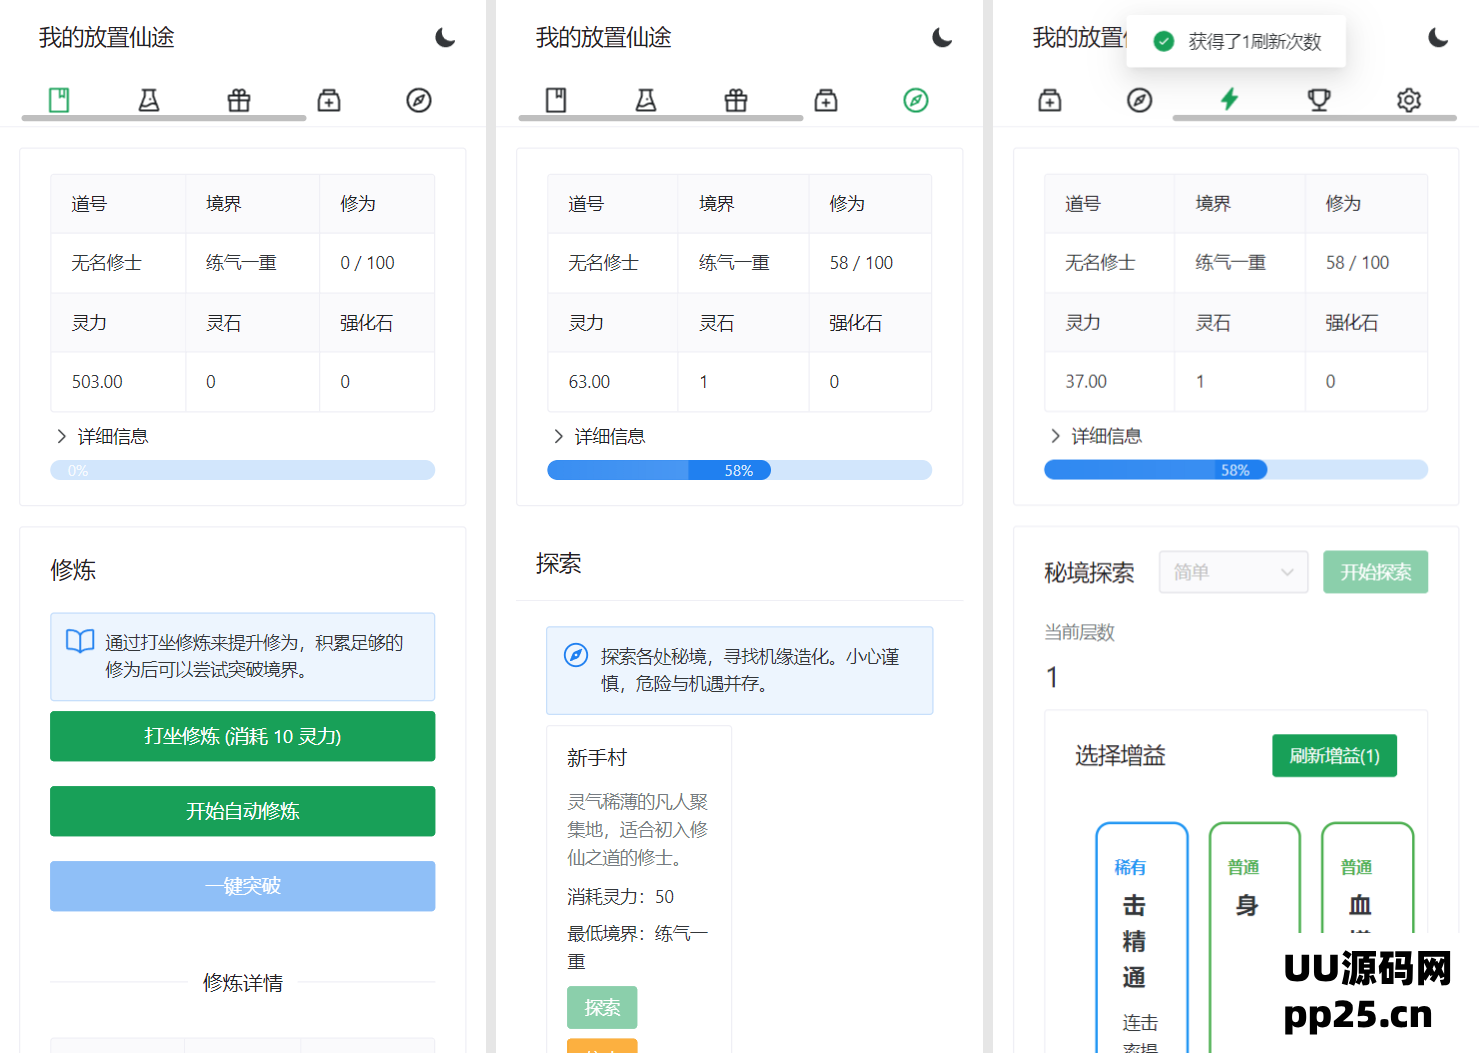Image resolution: width=1479 pixels, height=1053 pixels.
Task: Click the open book icon beside the 修炼 hint
Action: [x=79, y=642]
